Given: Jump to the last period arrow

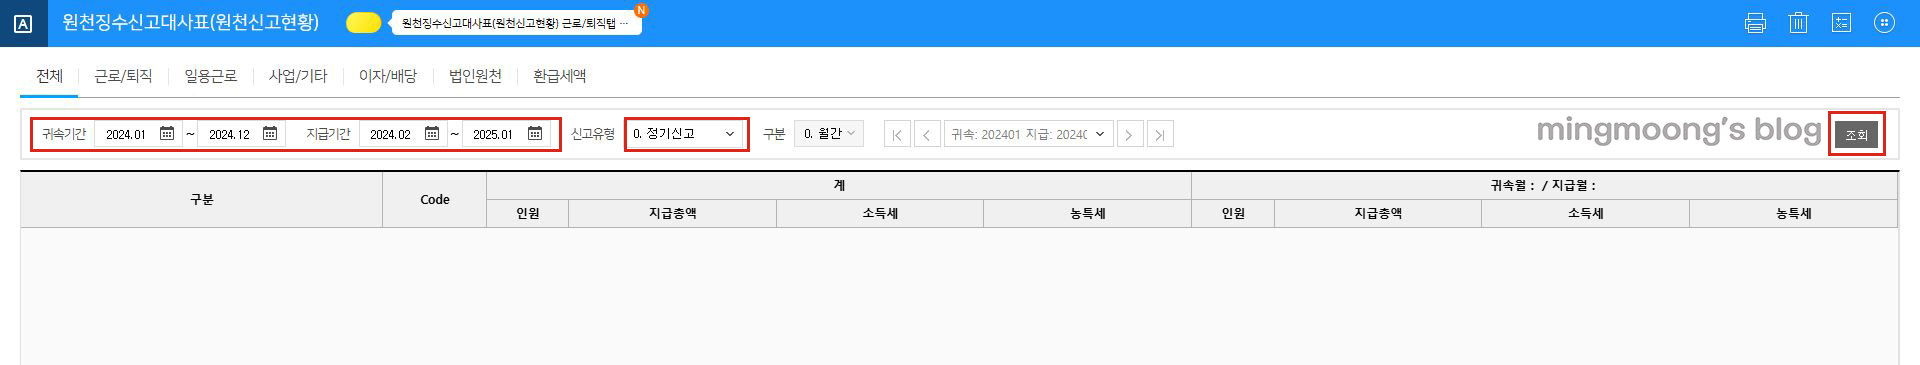Looking at the screenshot, I should click(x=1160, y=134).
